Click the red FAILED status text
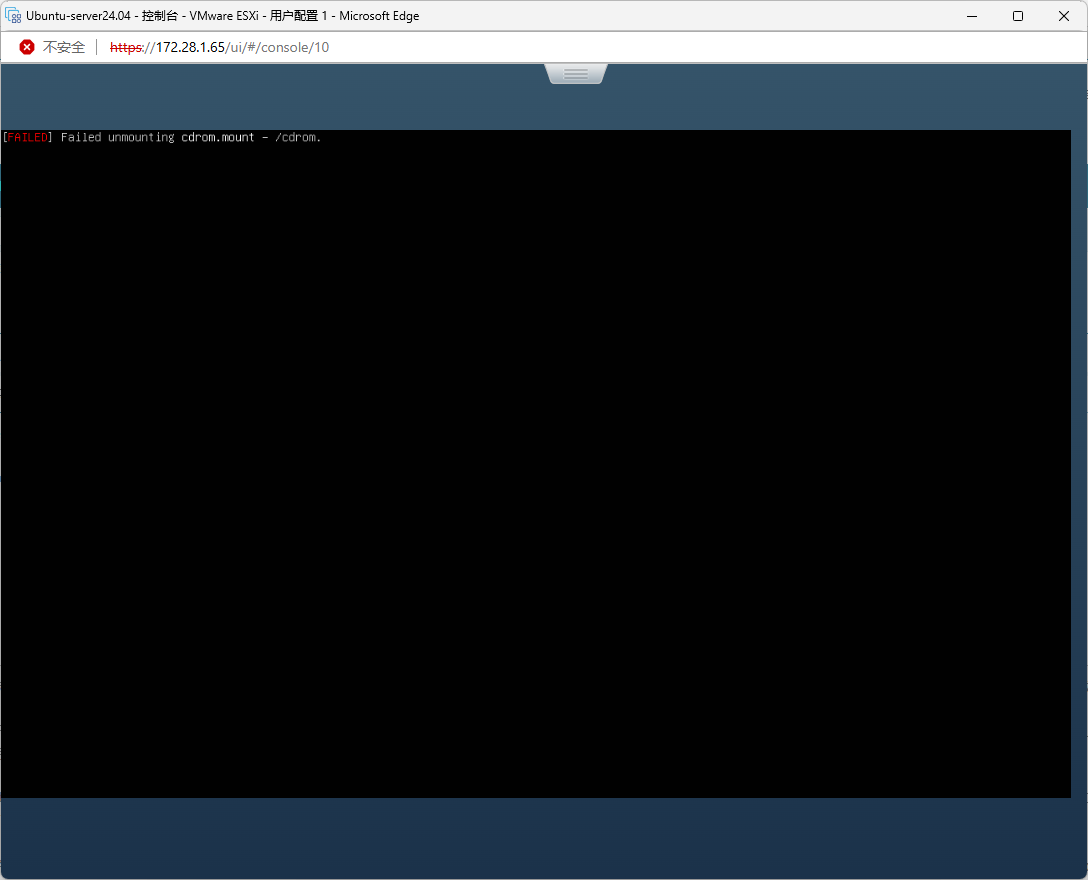The height and width of the screenshot is (880, 1088). tap(28, 137)
